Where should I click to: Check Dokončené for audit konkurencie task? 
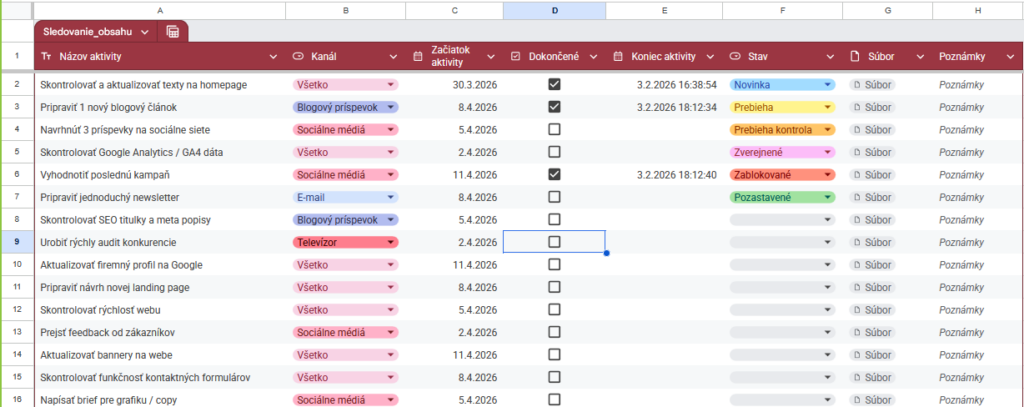(x=554, y=242)
